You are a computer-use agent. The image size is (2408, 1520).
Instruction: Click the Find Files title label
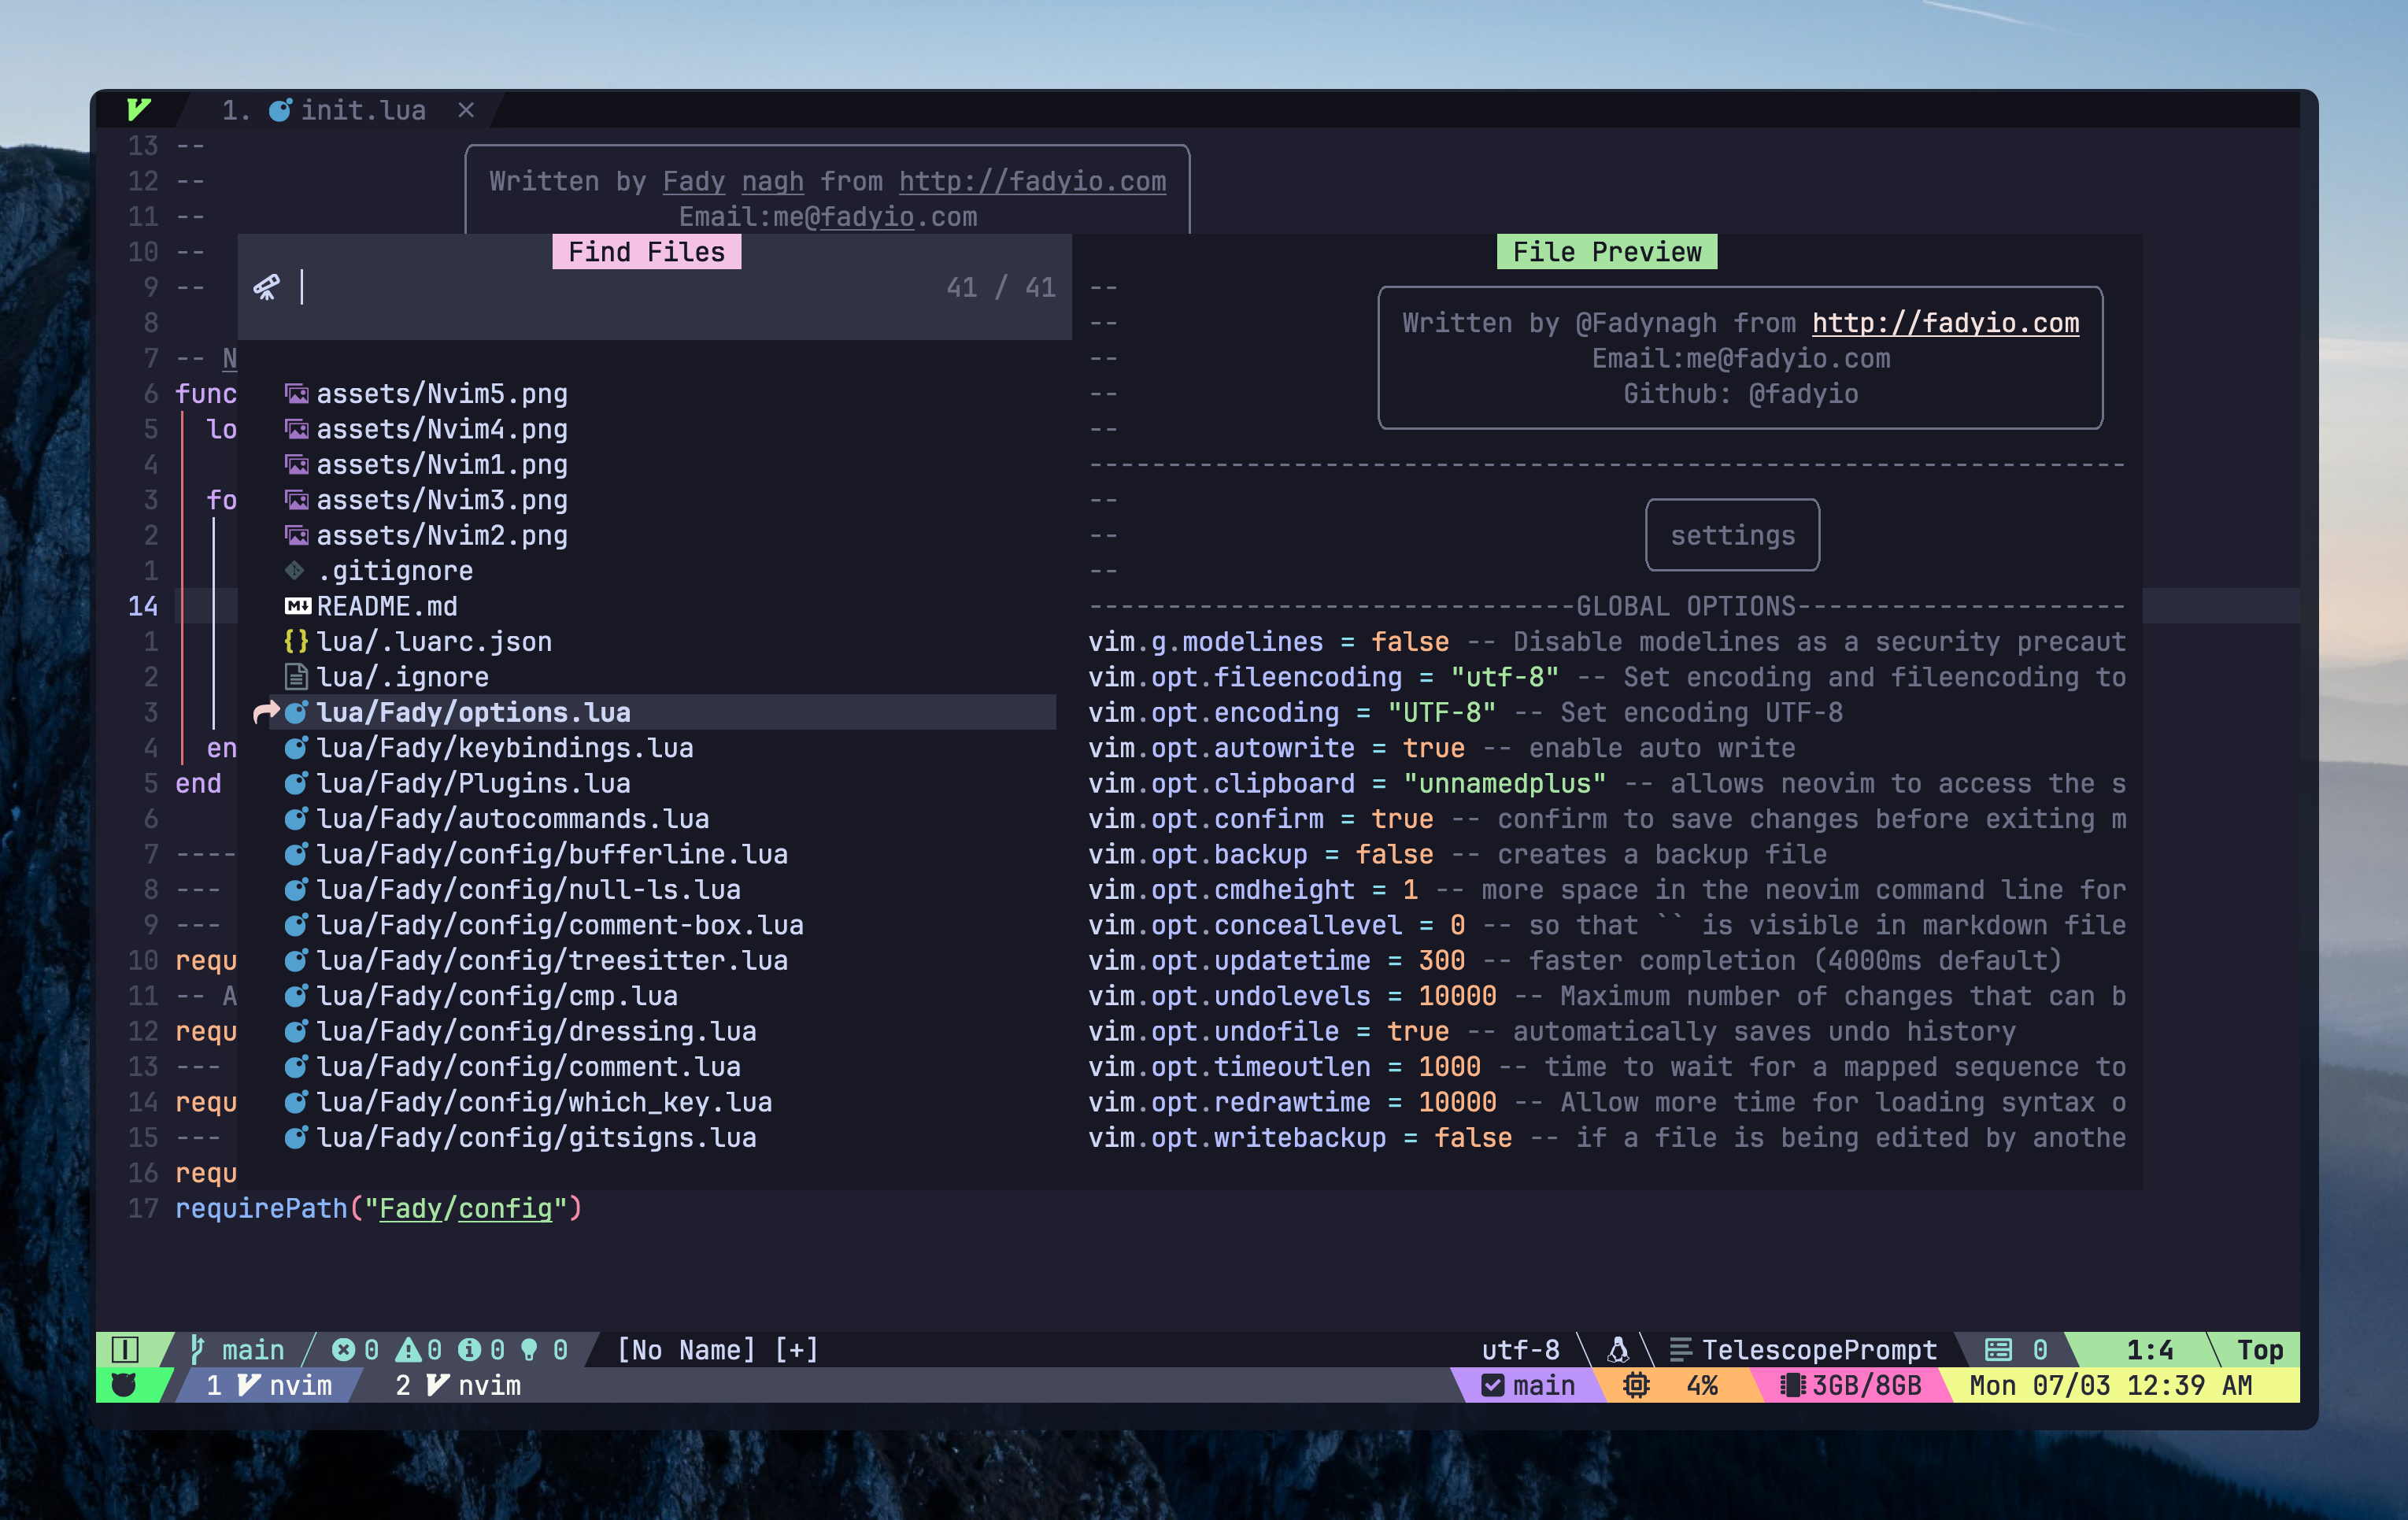coord(647,252)
